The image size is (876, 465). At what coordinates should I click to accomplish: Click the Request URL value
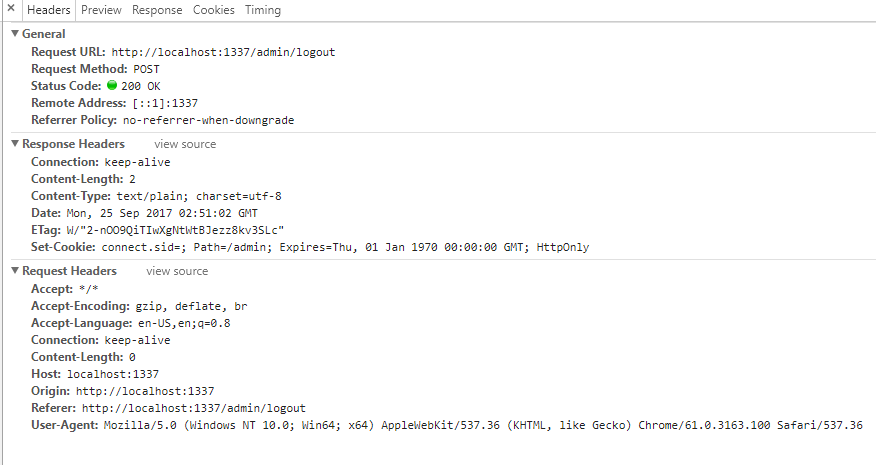coord(223,53)
